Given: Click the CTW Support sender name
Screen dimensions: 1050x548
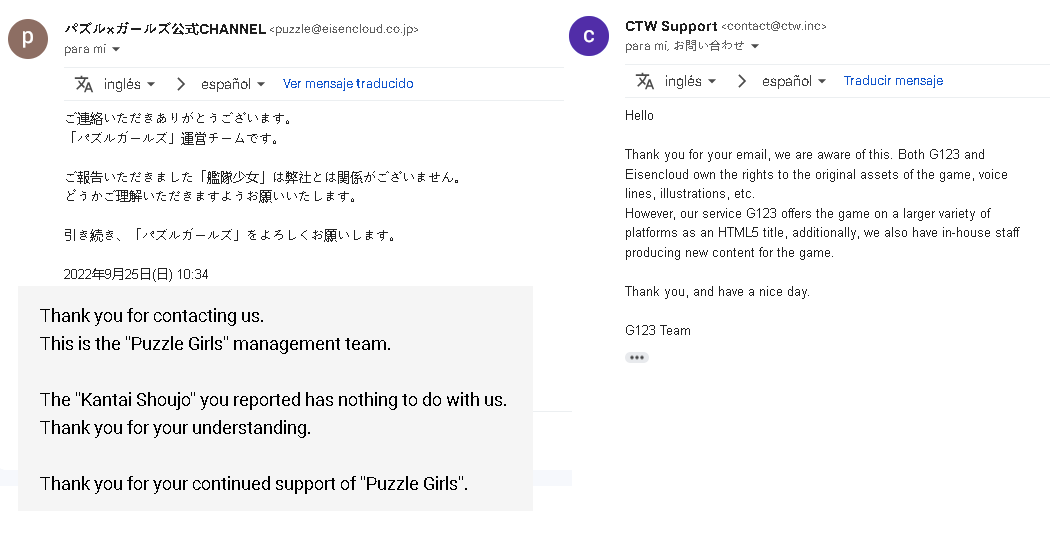Looking at the screenshot, I should coord(671,26).
